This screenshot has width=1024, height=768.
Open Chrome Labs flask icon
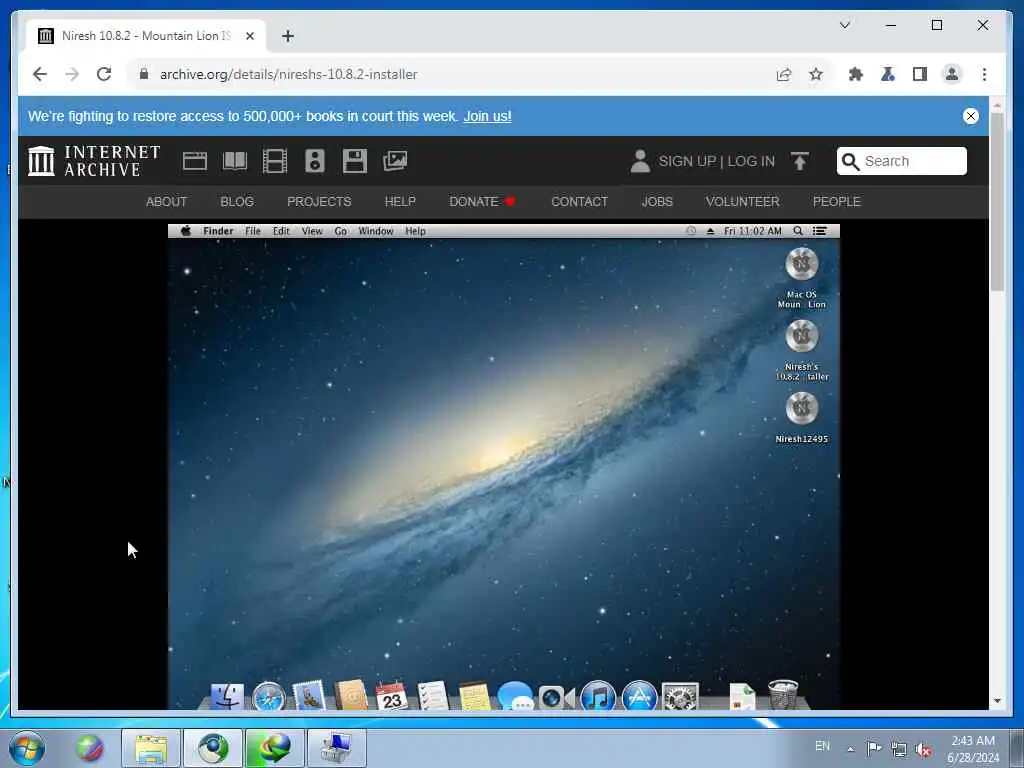click(888, 74)
